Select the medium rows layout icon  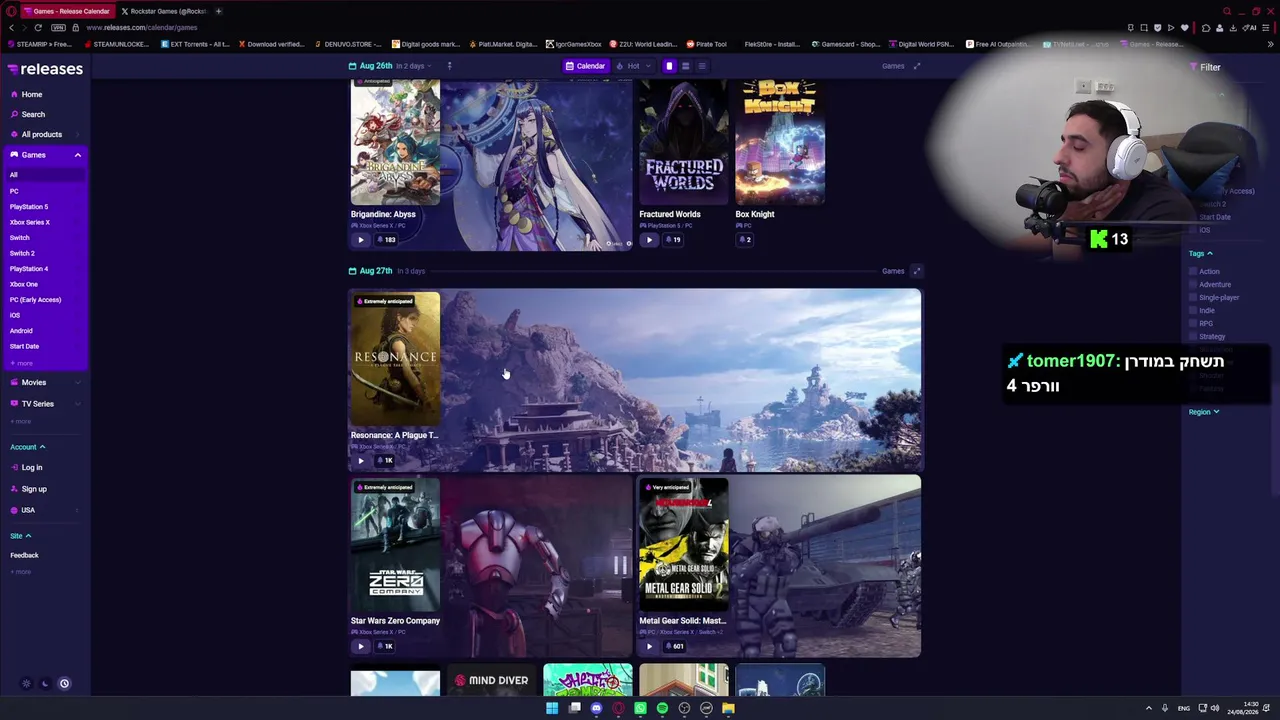[685, 66]
